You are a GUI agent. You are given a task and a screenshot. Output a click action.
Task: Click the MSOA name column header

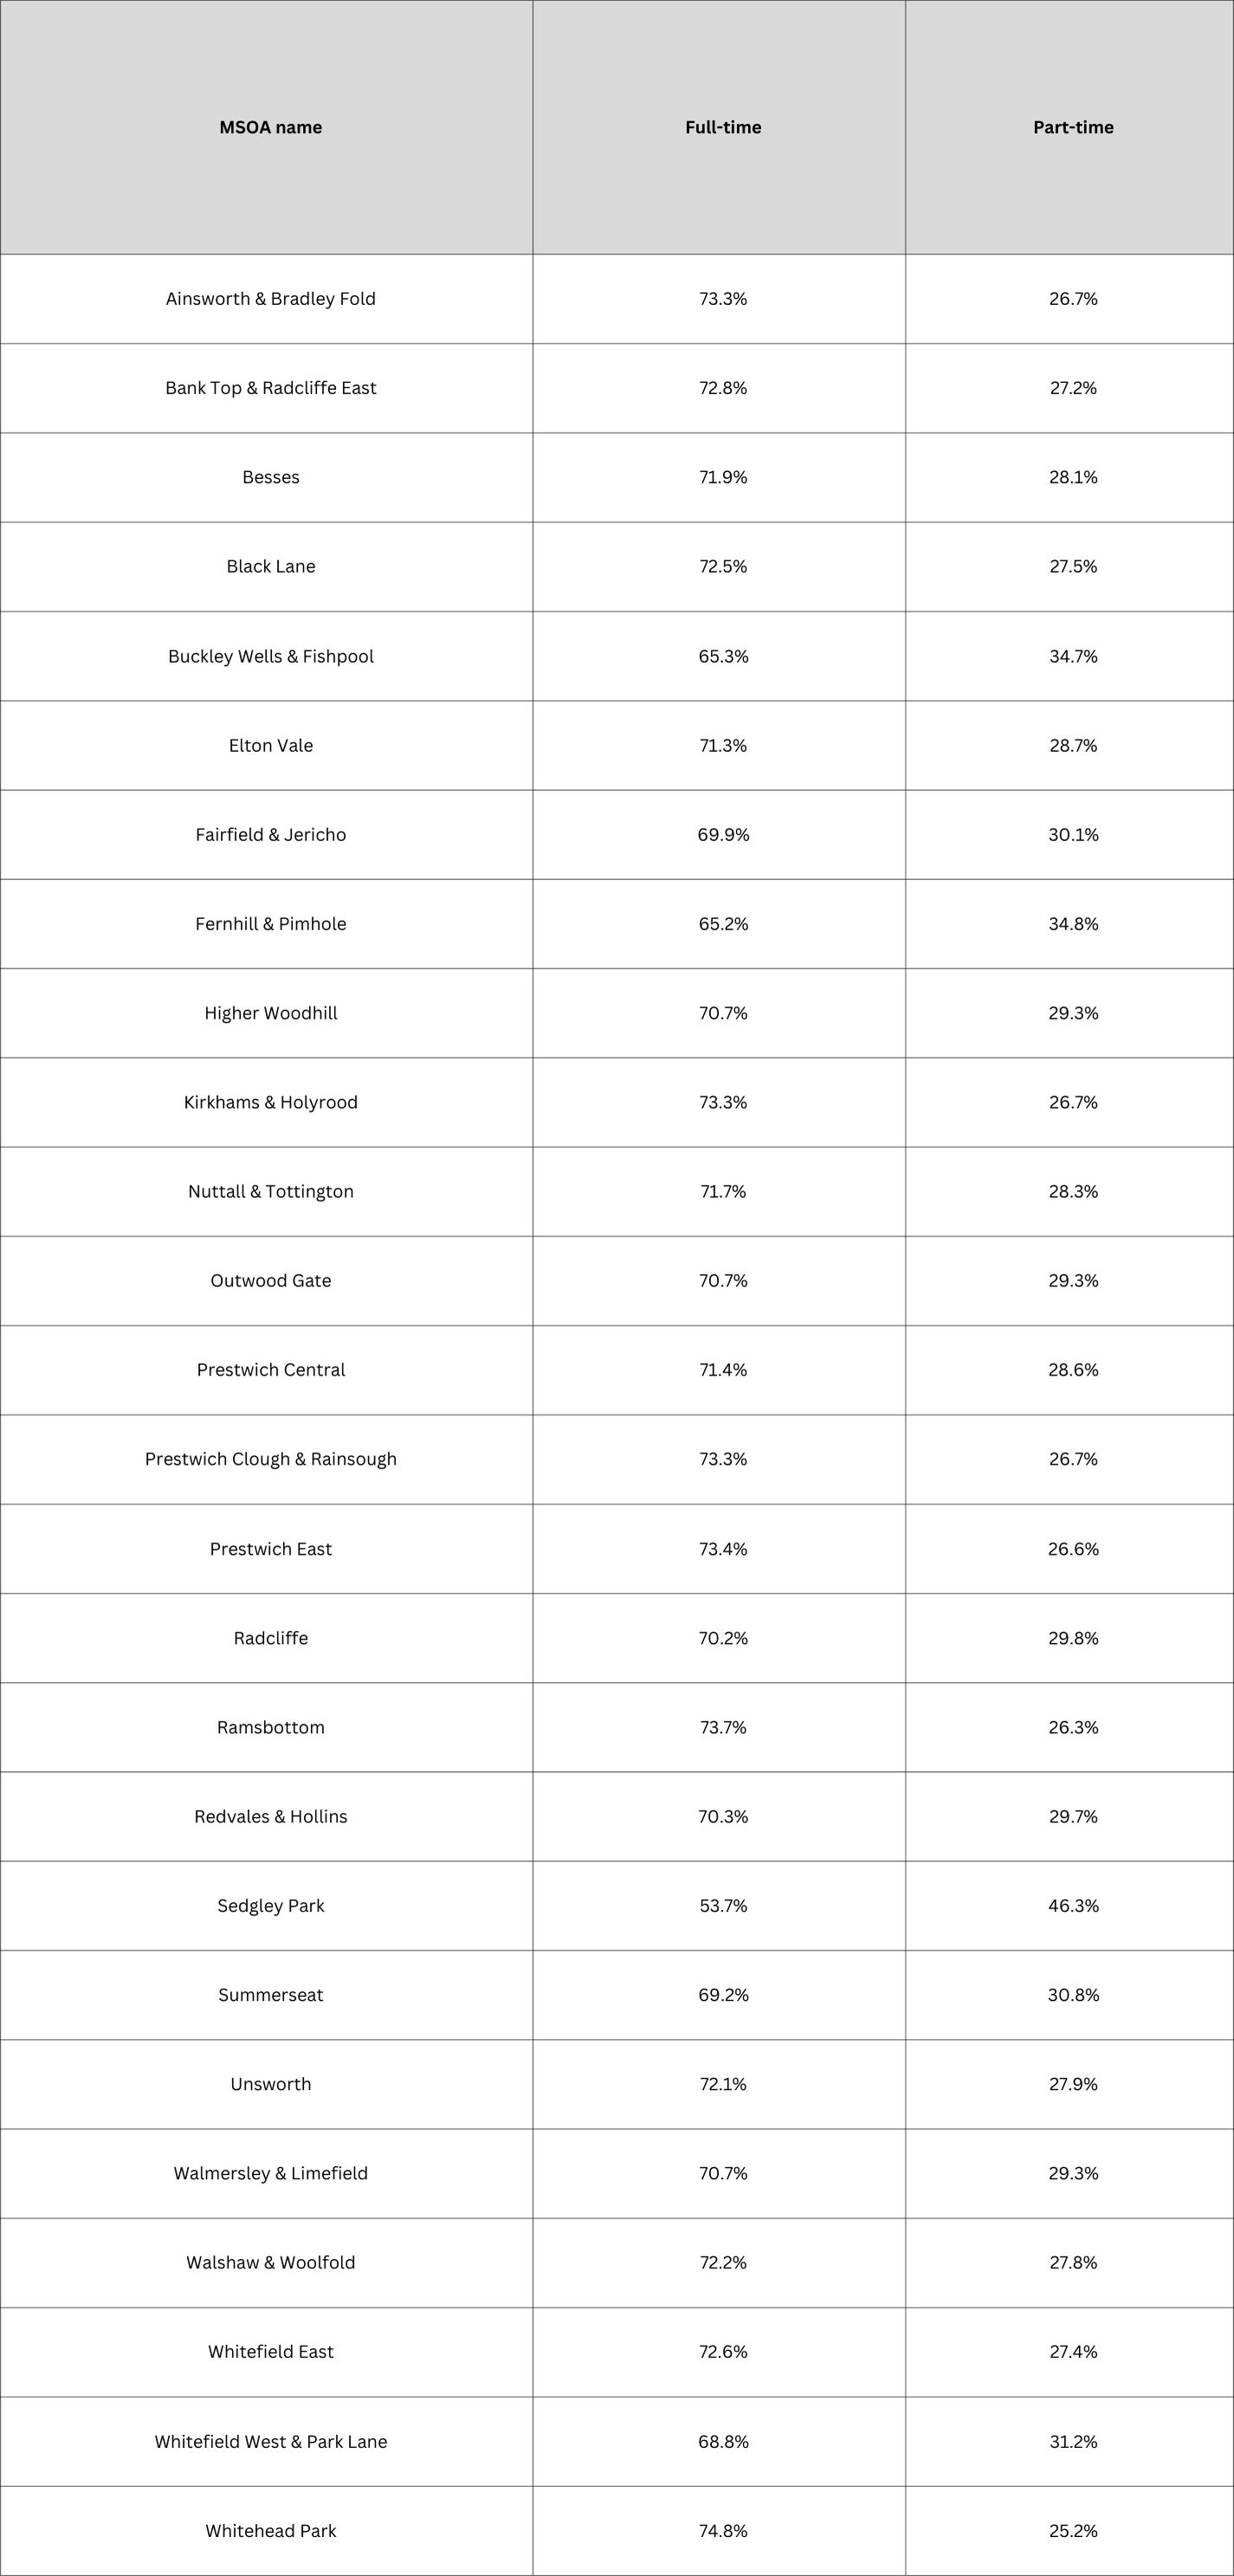point(271,127)
